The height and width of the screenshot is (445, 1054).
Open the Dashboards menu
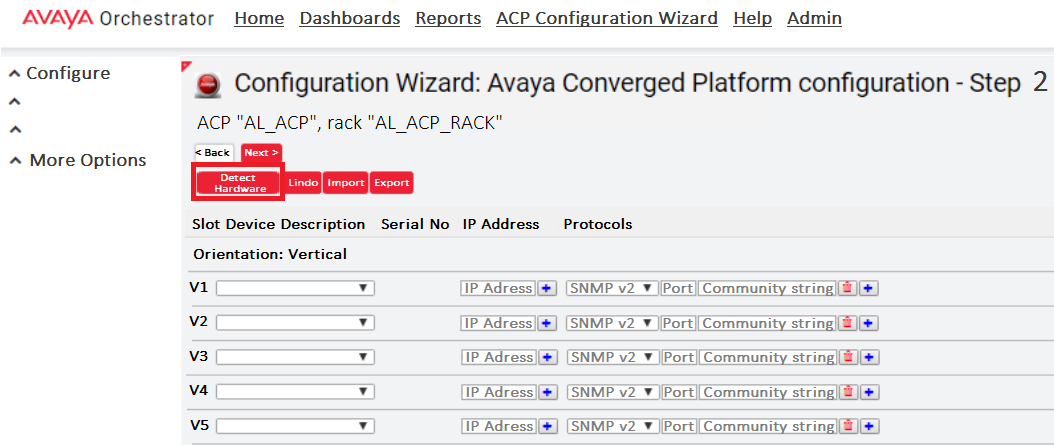point(350,18)
